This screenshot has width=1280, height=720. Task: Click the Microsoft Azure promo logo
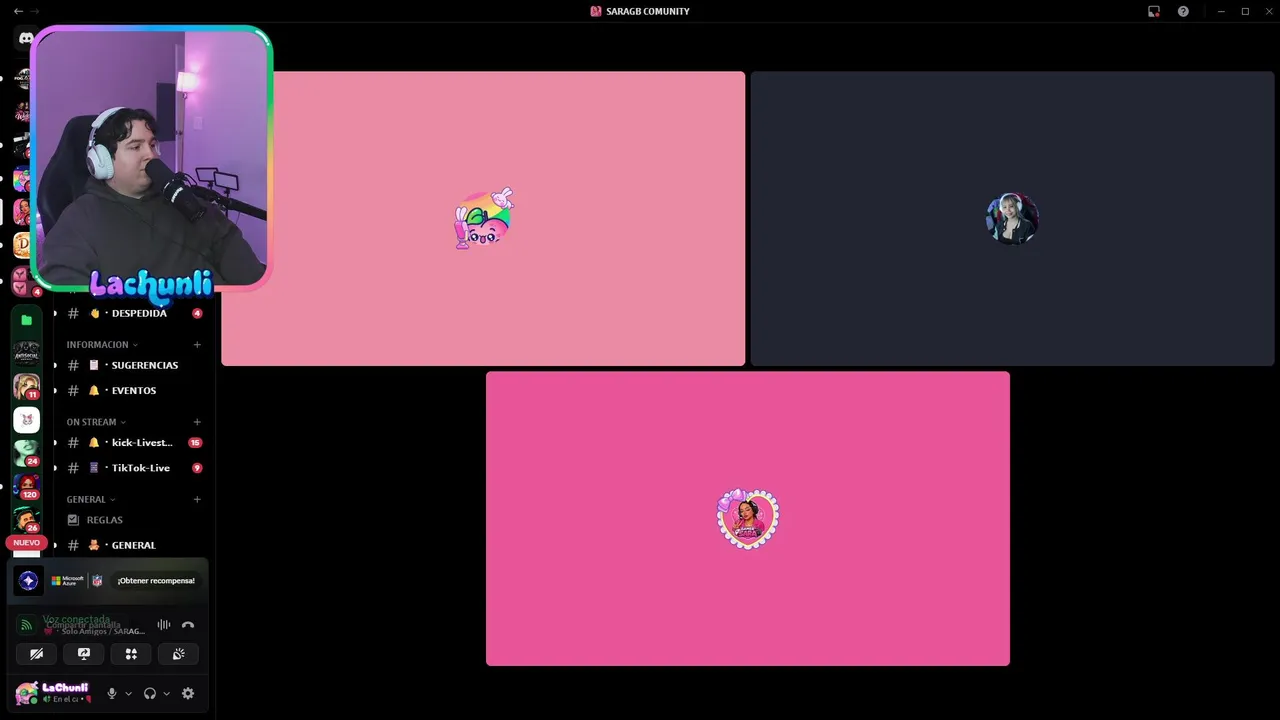tap(68, 580)
